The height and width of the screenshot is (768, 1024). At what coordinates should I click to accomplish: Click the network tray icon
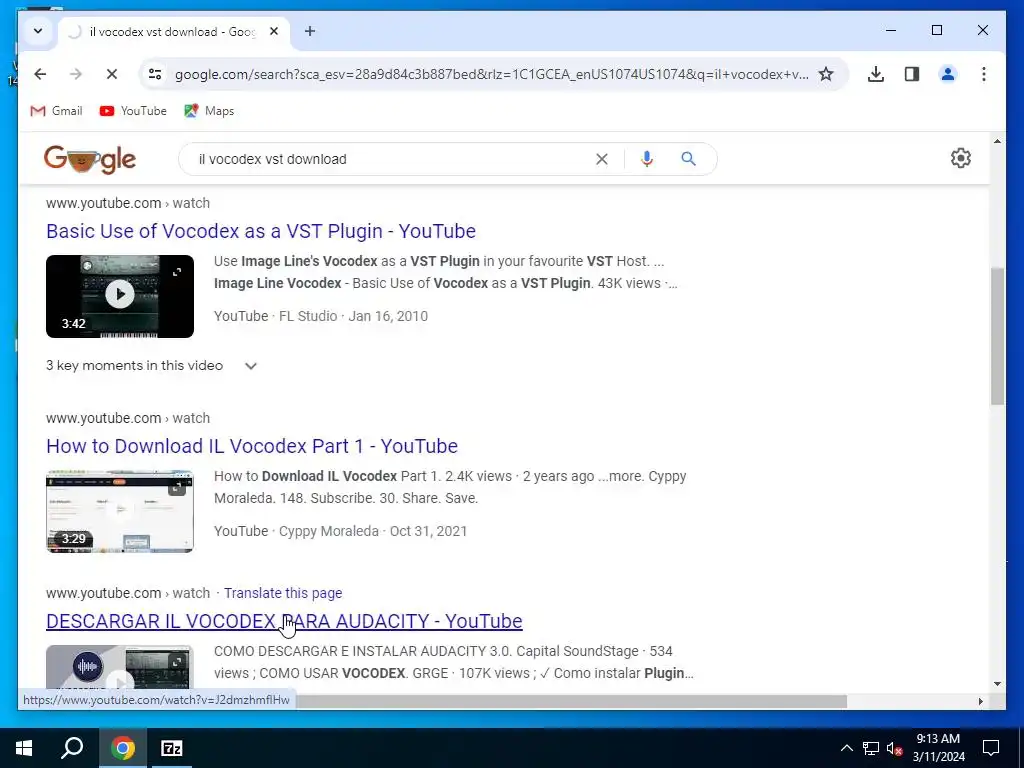coord(871,748)
